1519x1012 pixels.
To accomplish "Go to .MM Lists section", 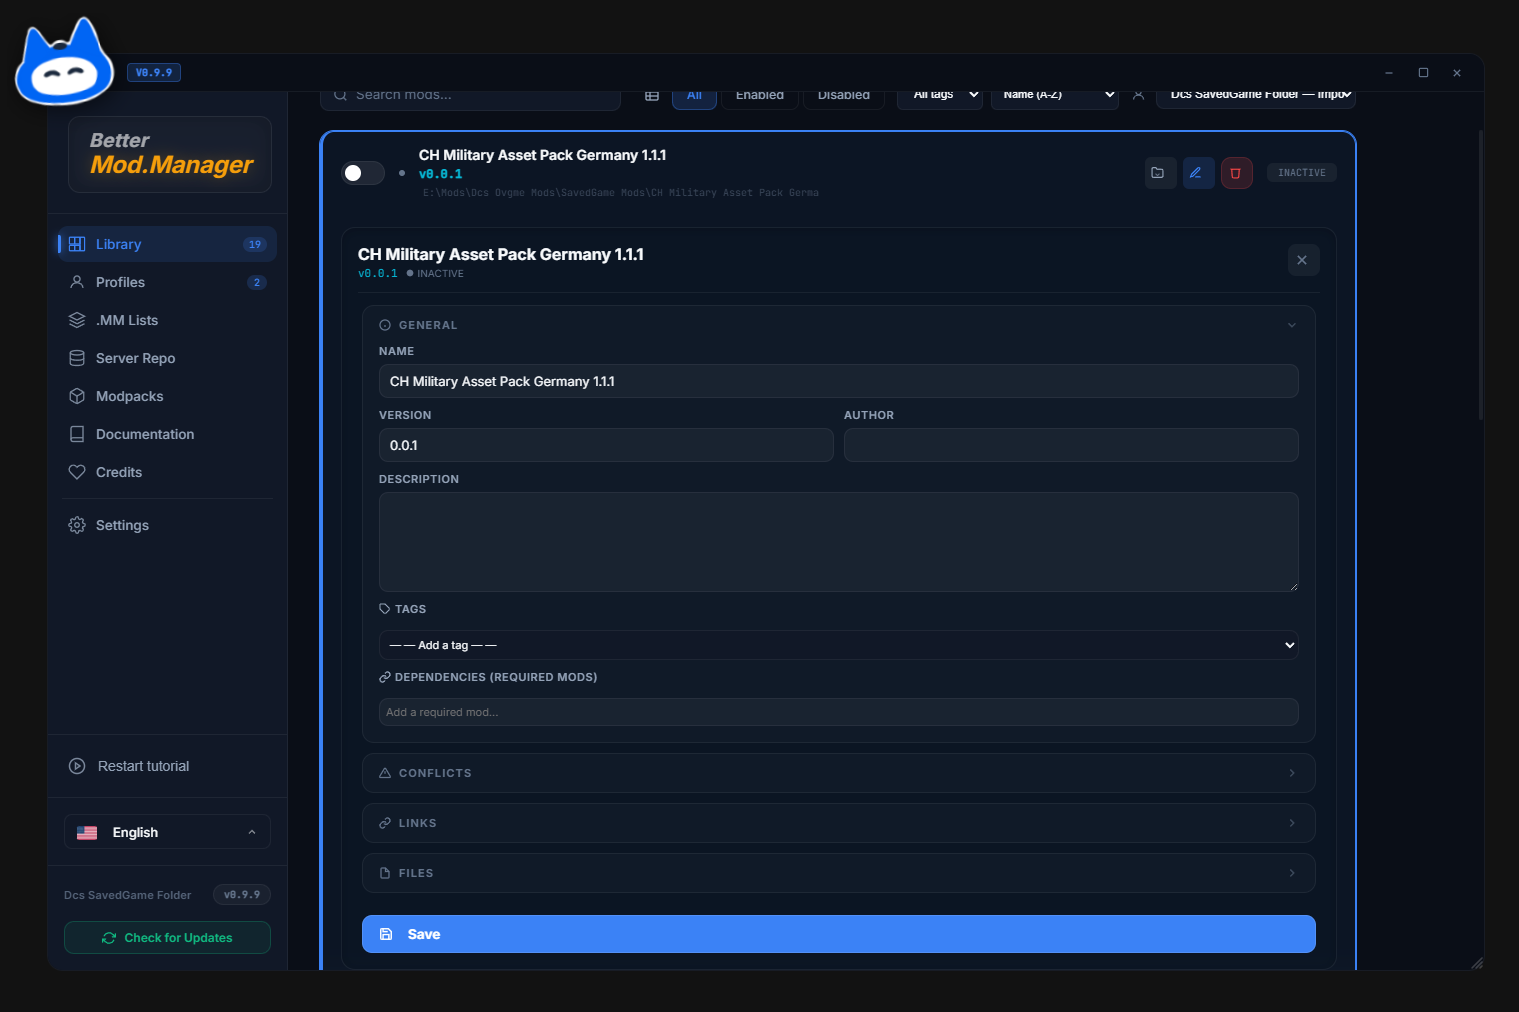I will pyautogui.click(x=167, y=320).
